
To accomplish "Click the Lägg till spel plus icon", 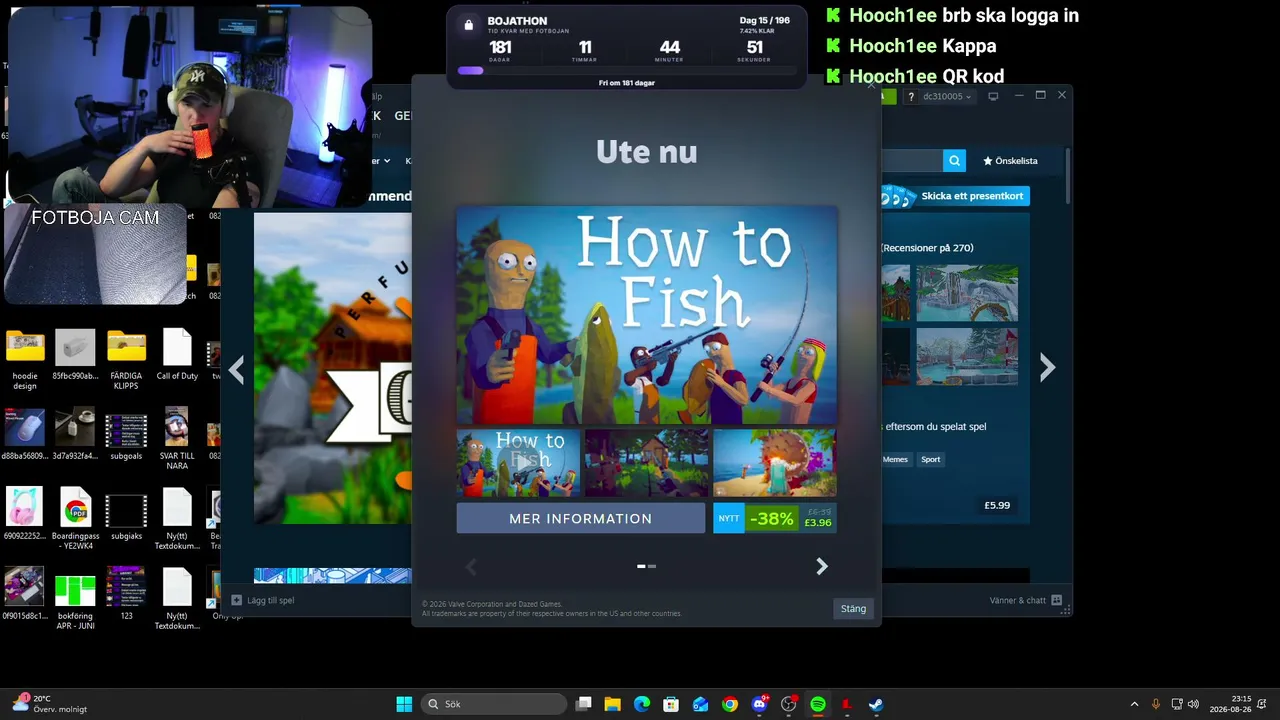I will pos(237,600).
